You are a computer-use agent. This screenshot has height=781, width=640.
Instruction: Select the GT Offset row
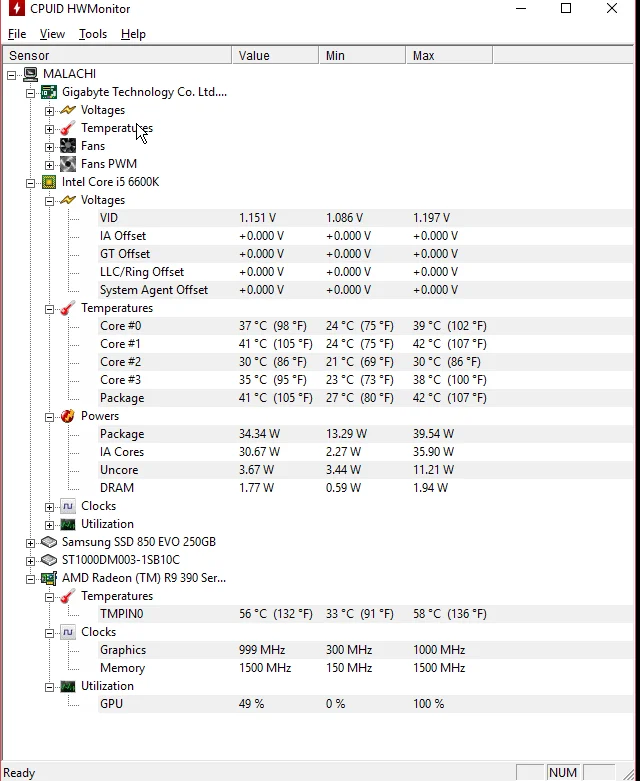click(x=365, y=254)
